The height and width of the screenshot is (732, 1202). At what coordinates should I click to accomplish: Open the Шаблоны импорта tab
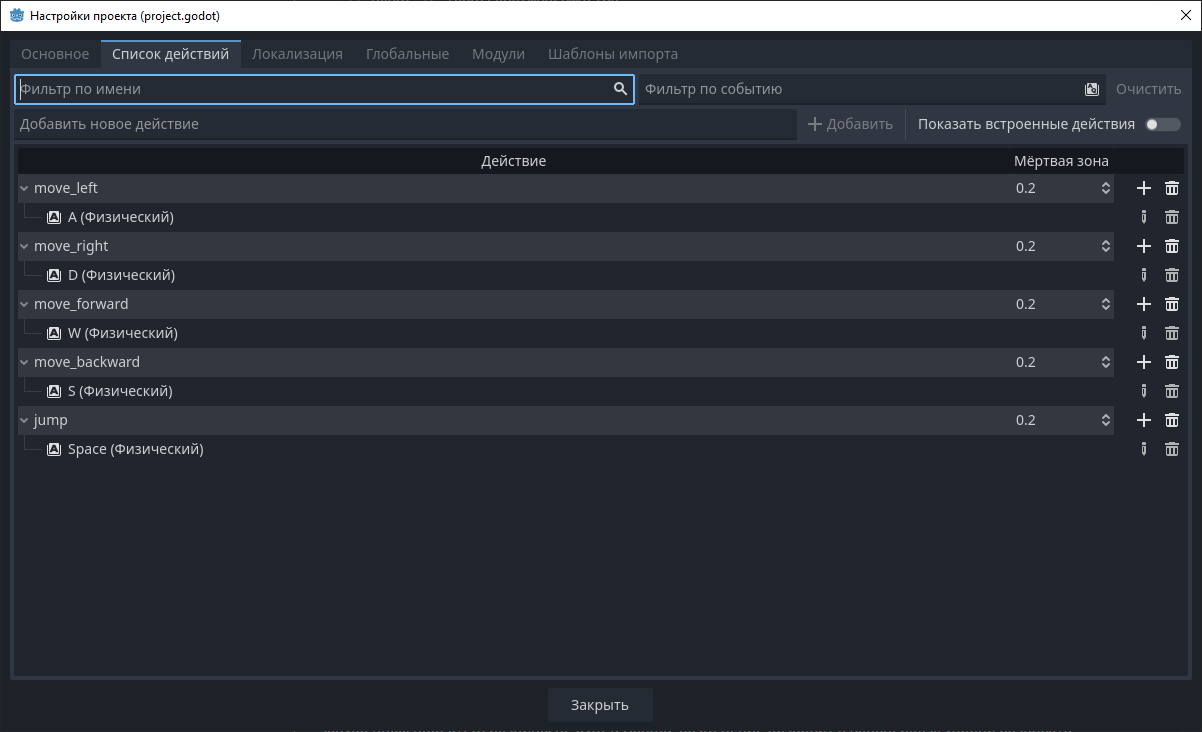point(612,54)
